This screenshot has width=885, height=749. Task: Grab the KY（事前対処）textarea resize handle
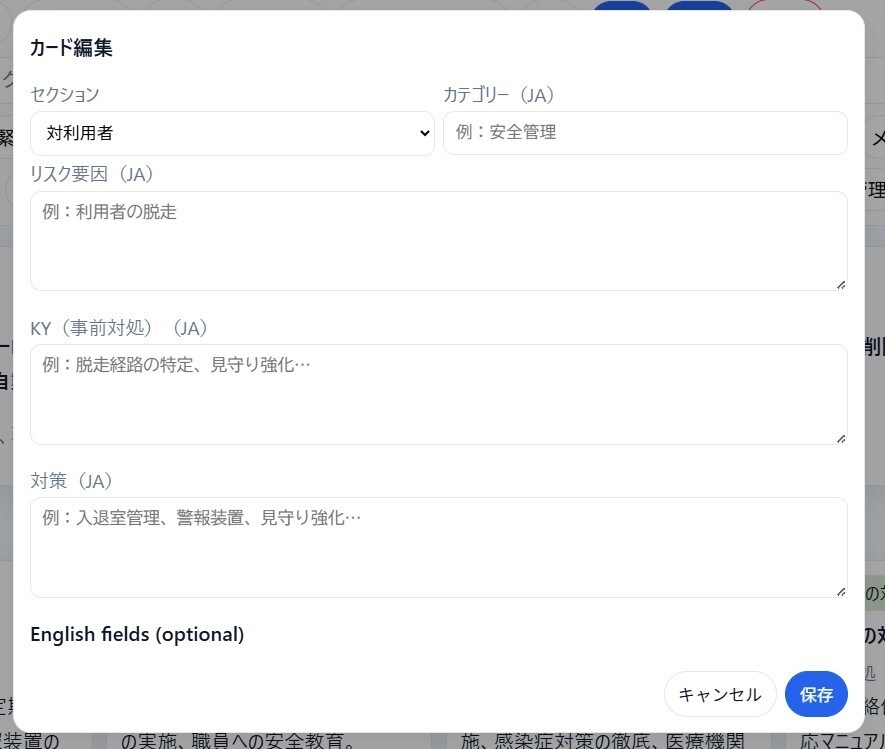tap(841, 439)
